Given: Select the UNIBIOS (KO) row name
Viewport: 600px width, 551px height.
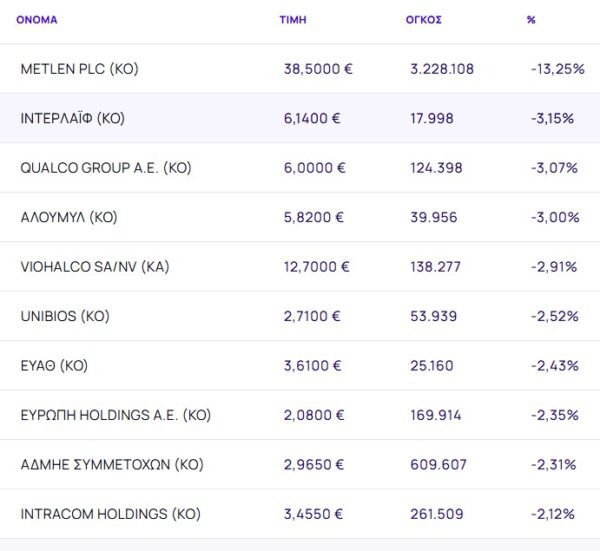Looking at the screenshot, I should (x=65, y=316).
